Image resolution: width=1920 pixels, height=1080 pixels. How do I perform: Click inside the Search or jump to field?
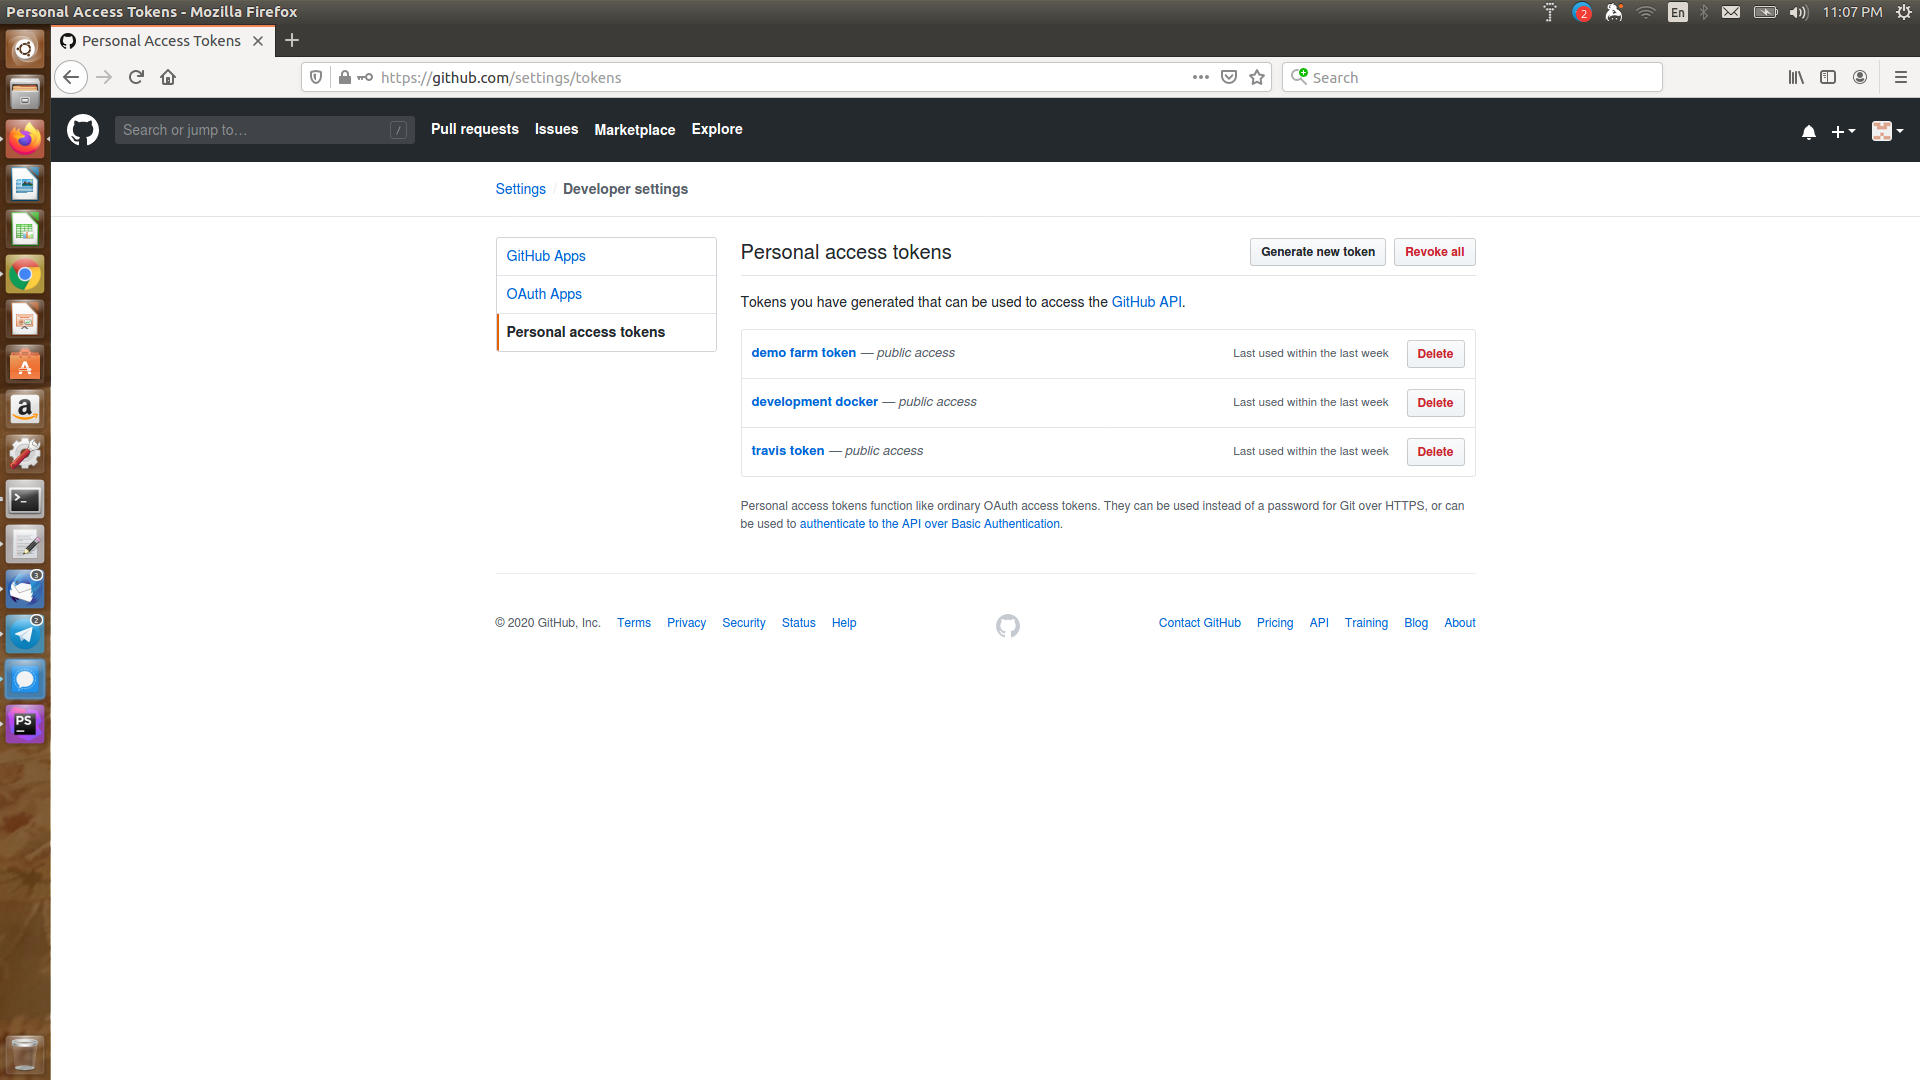[x=264, y=129]
